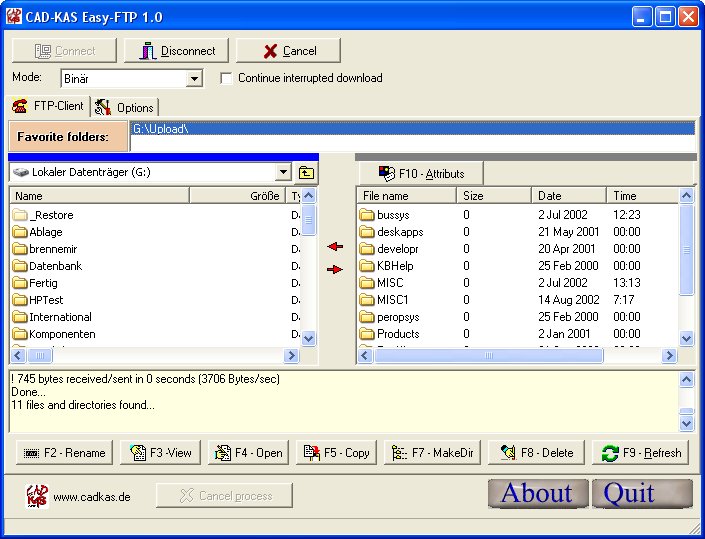Click F8 Delete button

point(536,453)
